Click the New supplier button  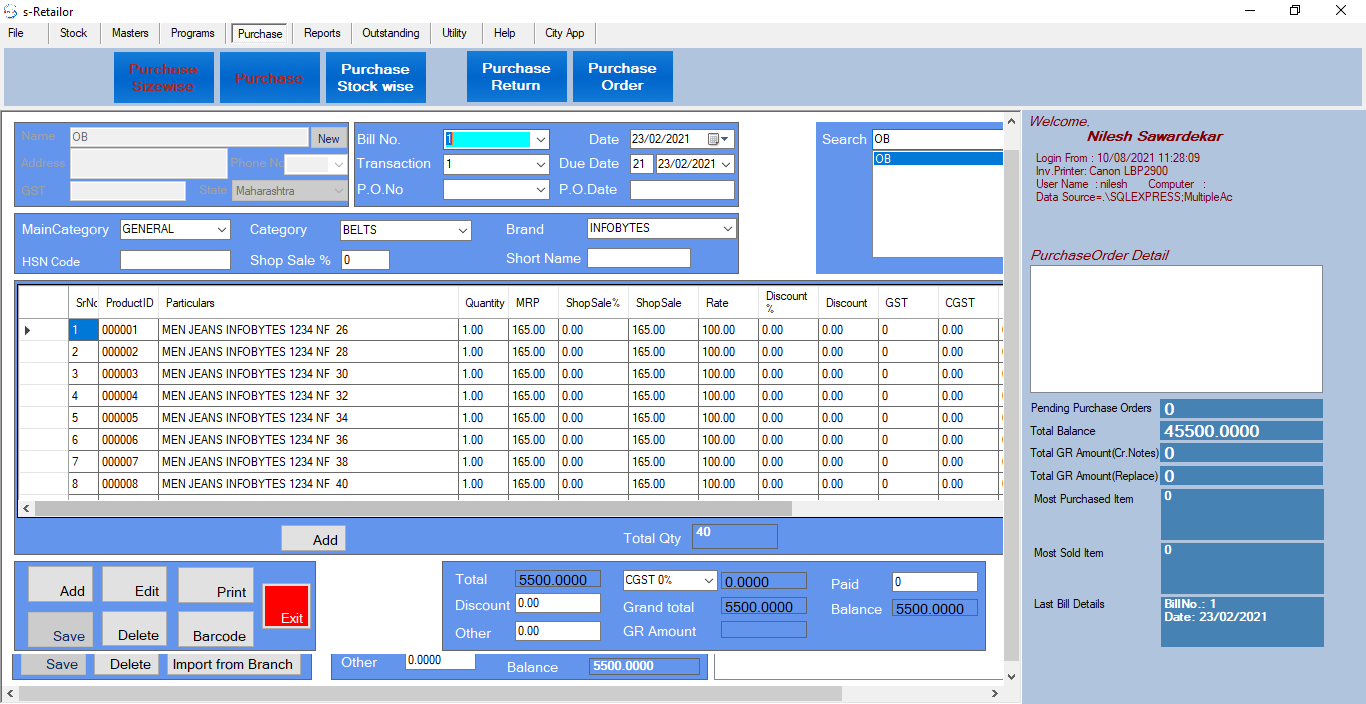[x=328, y=138]
